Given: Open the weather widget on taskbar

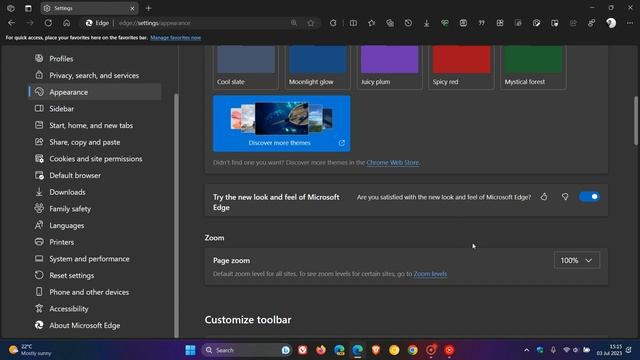Looking at the screenshot, I should point(31,350).
